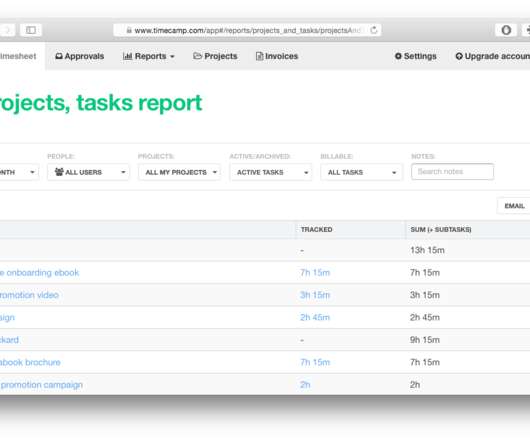
Task: Expand the Reports dropdown menu
Action: coord(149,56)
